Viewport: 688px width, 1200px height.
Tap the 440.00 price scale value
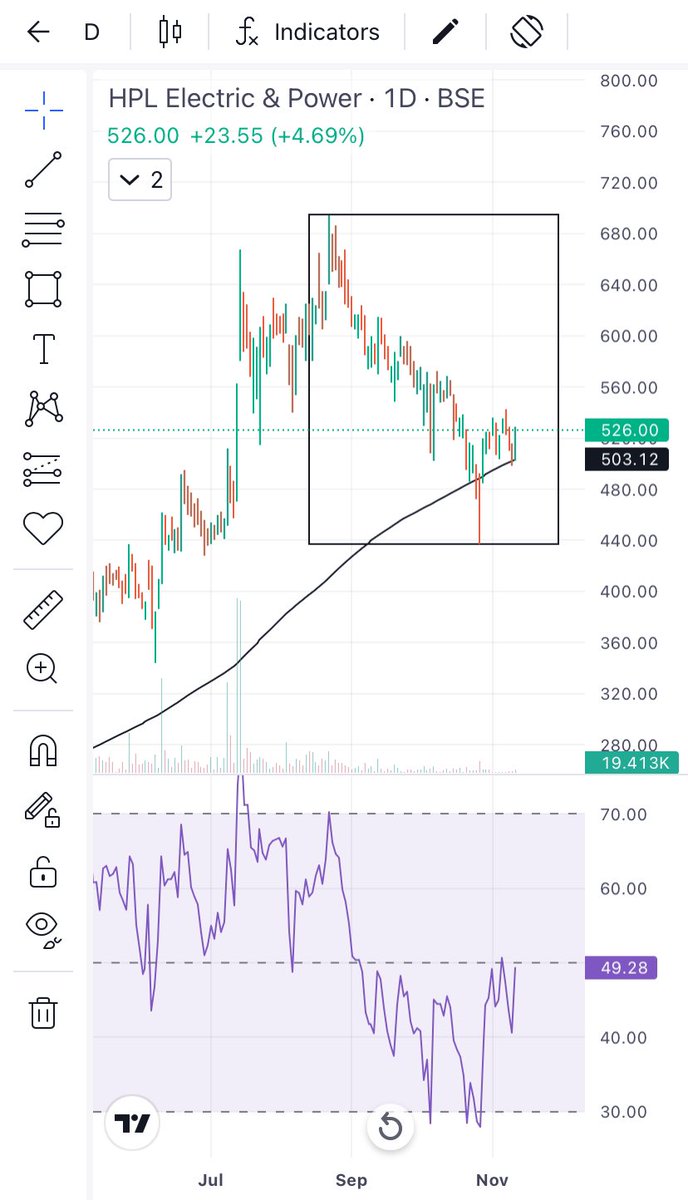click(629, 541)
